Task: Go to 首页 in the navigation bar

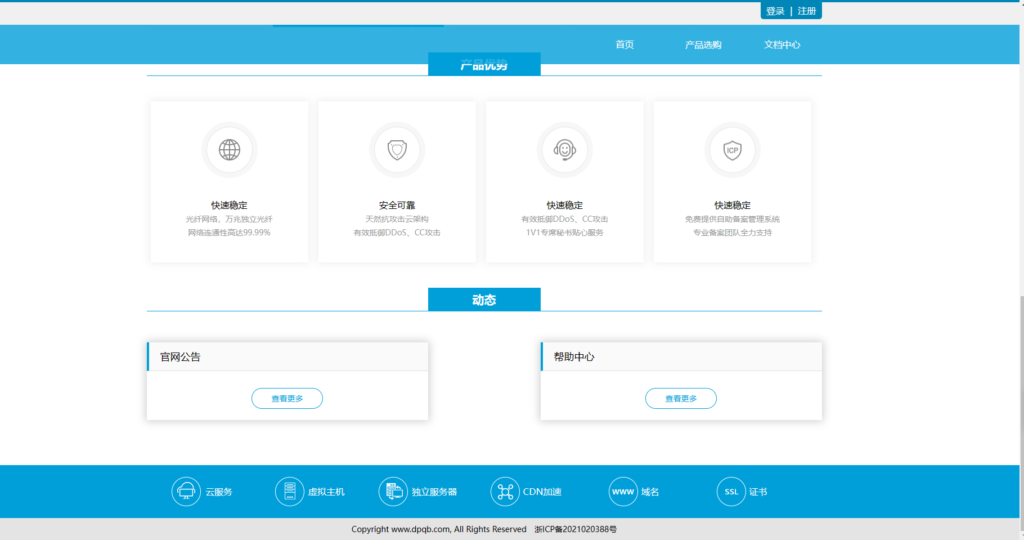Action: tap(625, 44)
